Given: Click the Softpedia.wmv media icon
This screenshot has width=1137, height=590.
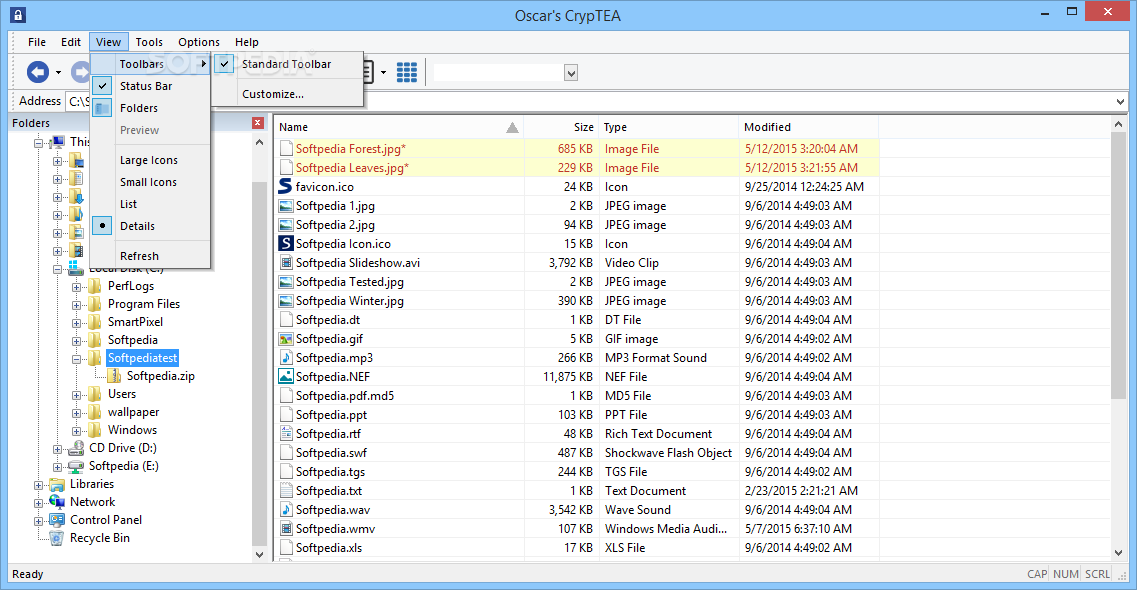Looking at the screenshot, I should pyautogui.click(x=286, y=528).
